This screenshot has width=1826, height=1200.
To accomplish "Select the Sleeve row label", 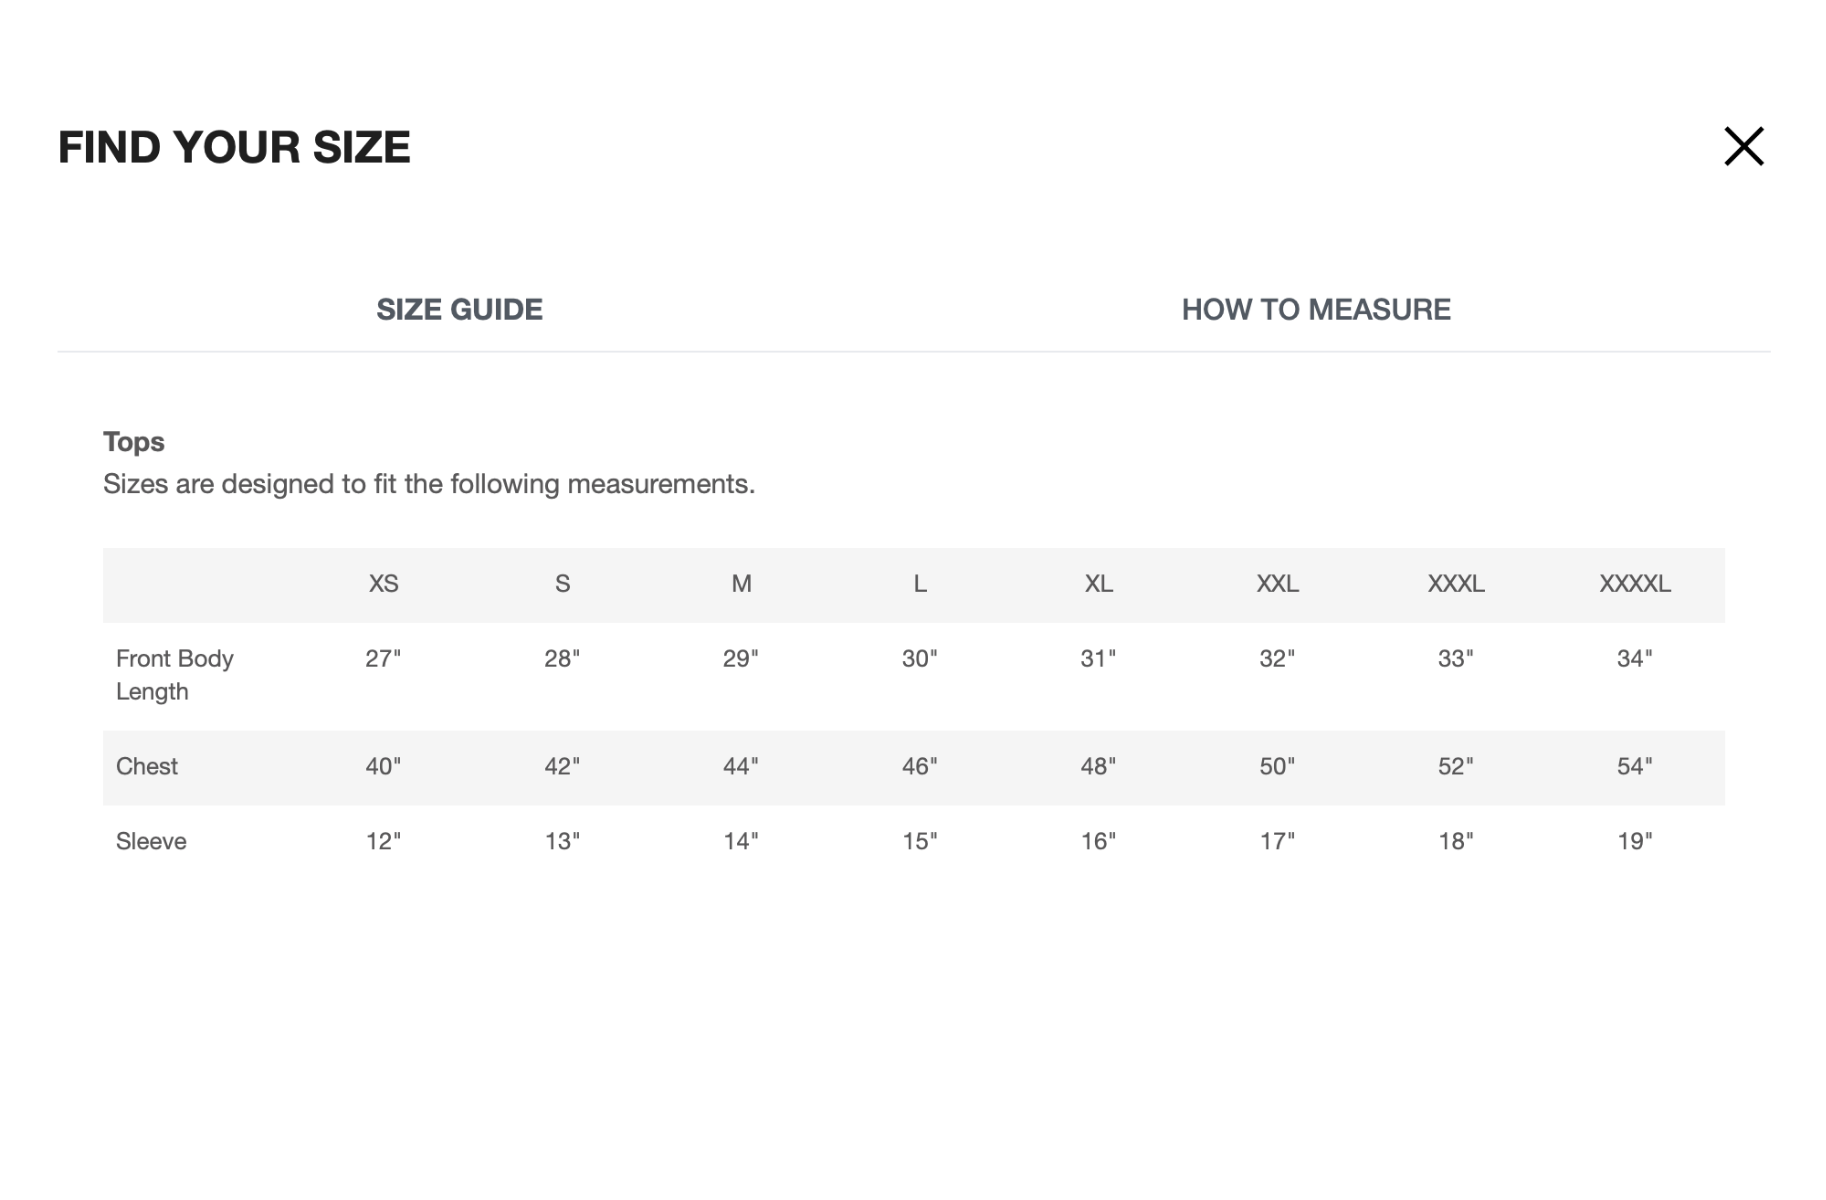I will pyautogui.click(x=151, y=842).
